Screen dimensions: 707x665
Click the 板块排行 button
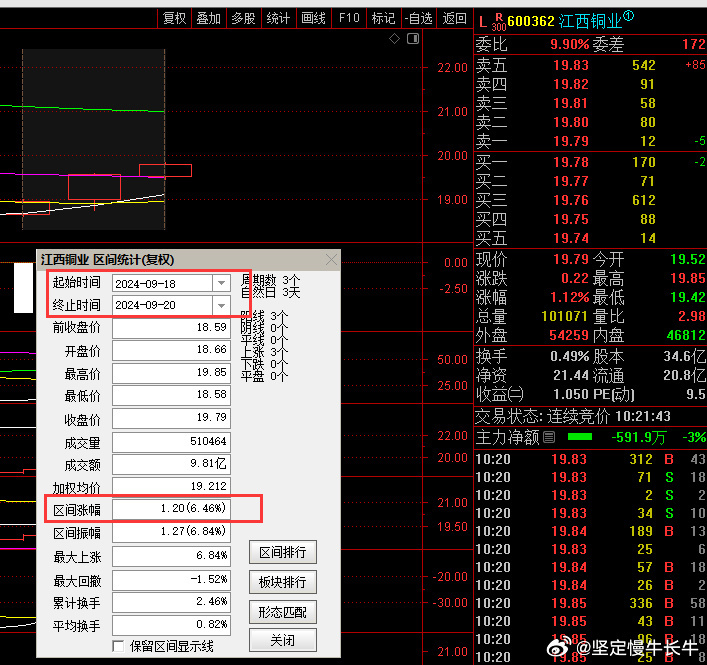(x=282, y=582)
